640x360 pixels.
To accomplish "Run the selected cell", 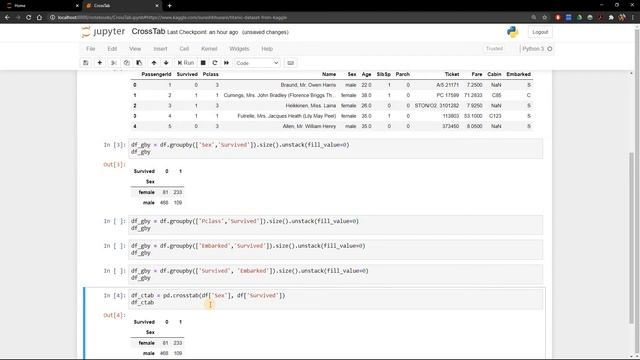I will [x=186, y=63].
